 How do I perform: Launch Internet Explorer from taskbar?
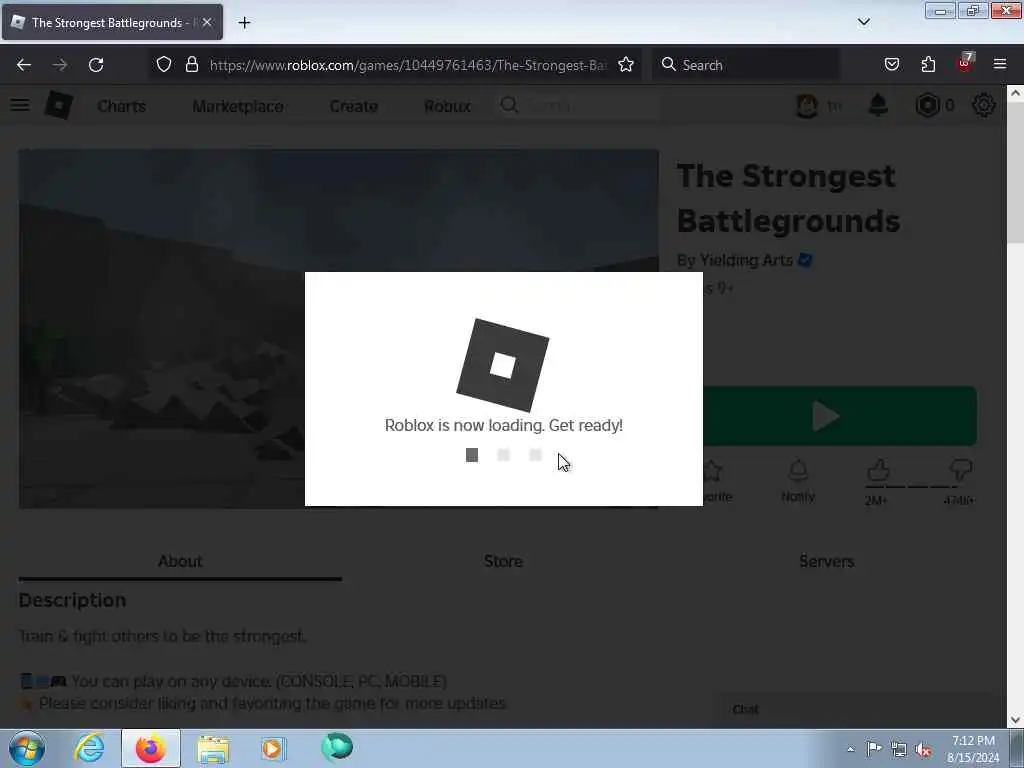click(x=89, y=748)
